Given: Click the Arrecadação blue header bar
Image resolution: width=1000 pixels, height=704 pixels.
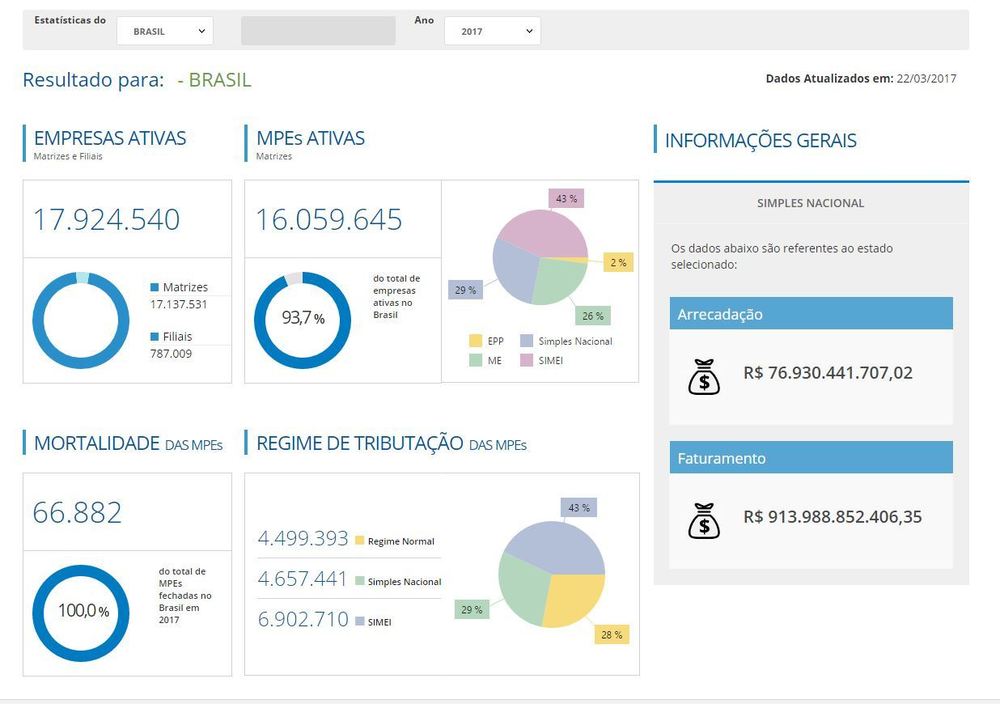Looking at the screenshot, I should [x=811, y=314].
